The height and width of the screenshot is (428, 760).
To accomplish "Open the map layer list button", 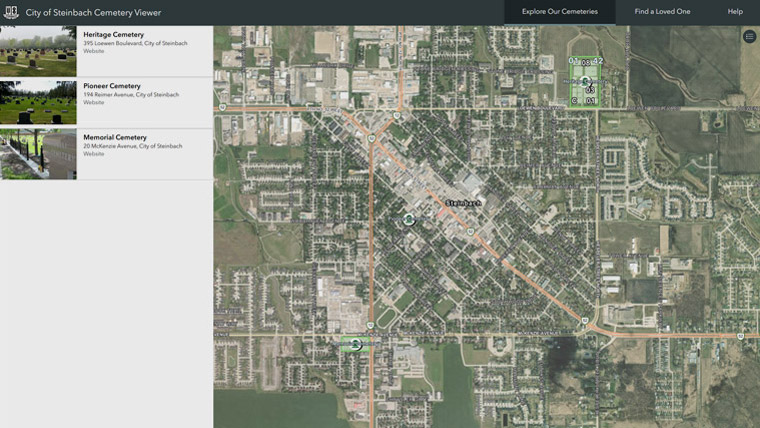I will 749,37.
